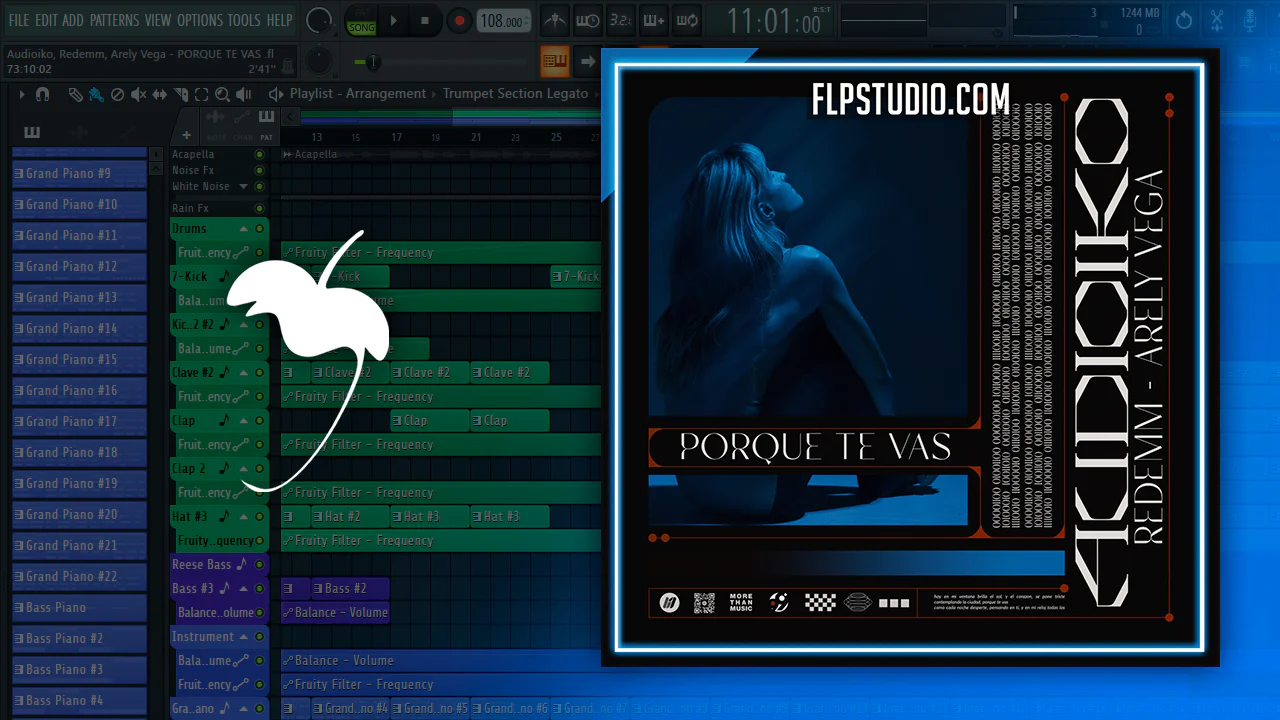The height and width of the screenshot is (720, 1280).
Task: Collapse the Clap 2 track group arrow
Action: (242, 468)
